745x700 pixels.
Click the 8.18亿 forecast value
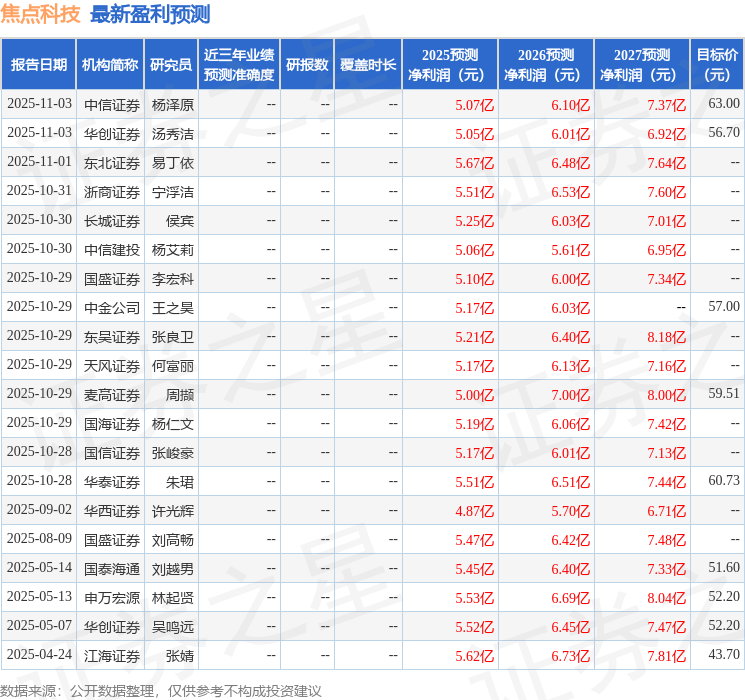click(666, 336)
